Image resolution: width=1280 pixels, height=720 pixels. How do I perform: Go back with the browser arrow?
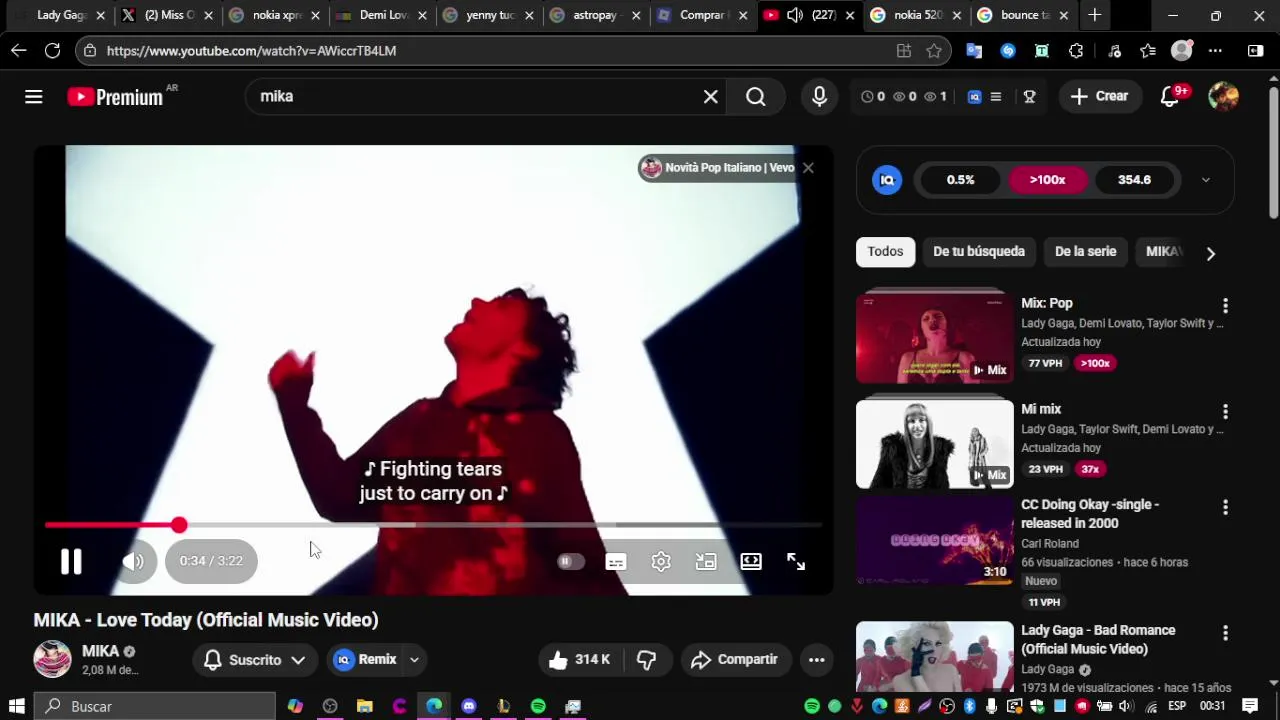pyautogui.click(x=19, y=51)
